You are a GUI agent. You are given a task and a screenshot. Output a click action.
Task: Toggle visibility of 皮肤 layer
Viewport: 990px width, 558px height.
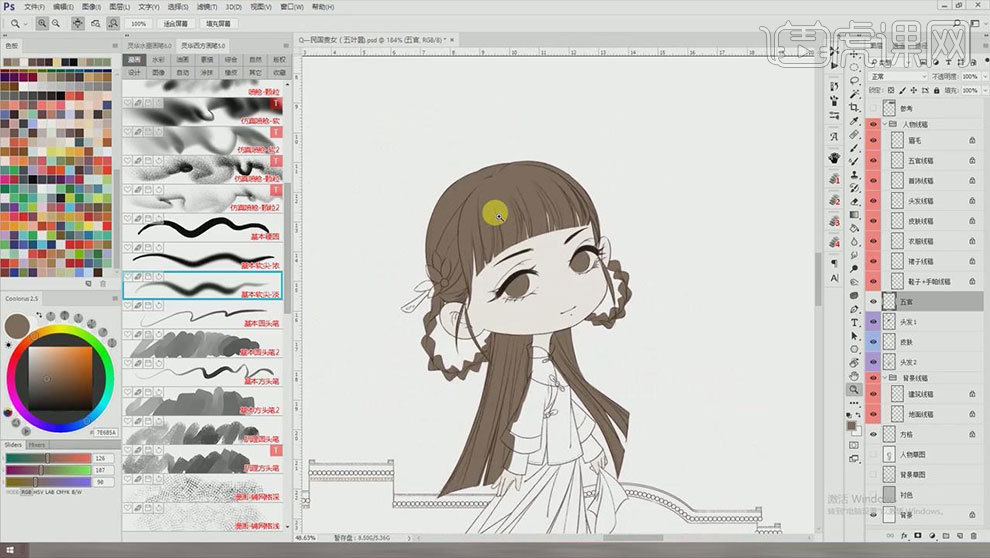(874, 341)
